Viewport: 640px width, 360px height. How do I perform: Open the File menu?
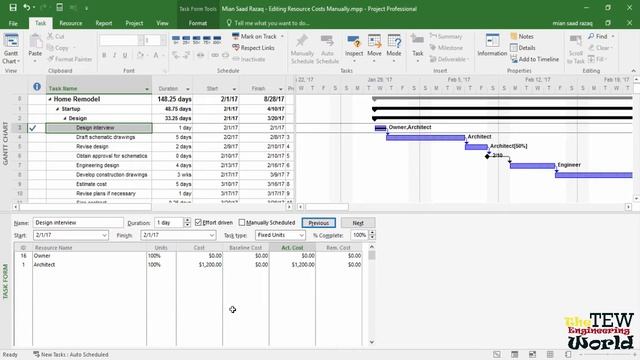pos(13,23)
